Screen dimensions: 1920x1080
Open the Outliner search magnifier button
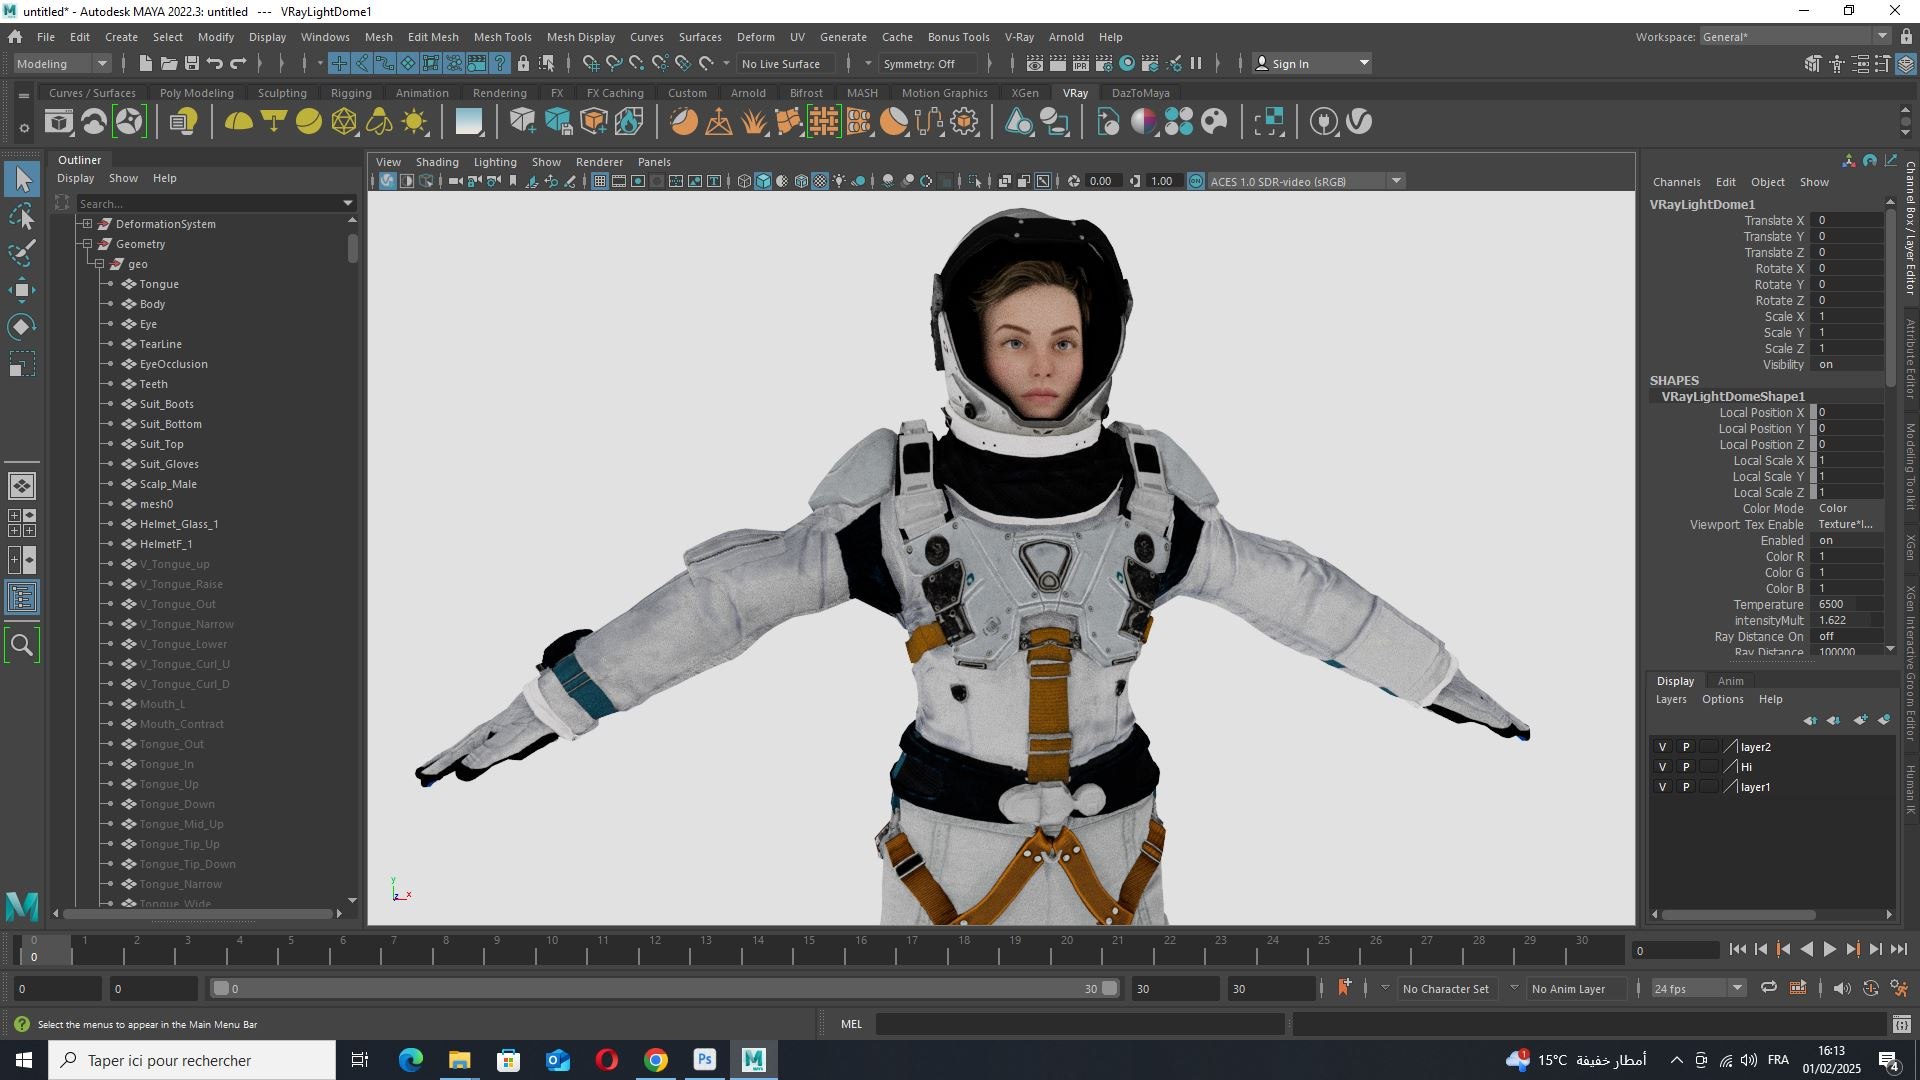tap(22, 646)
